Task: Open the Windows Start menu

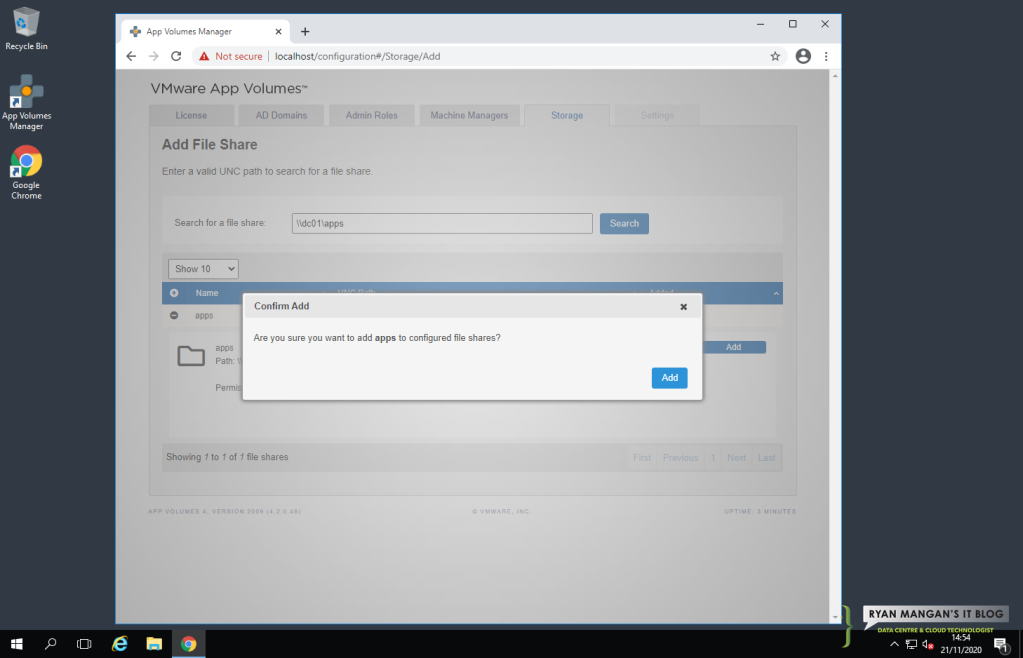Action: pos(17,644)
